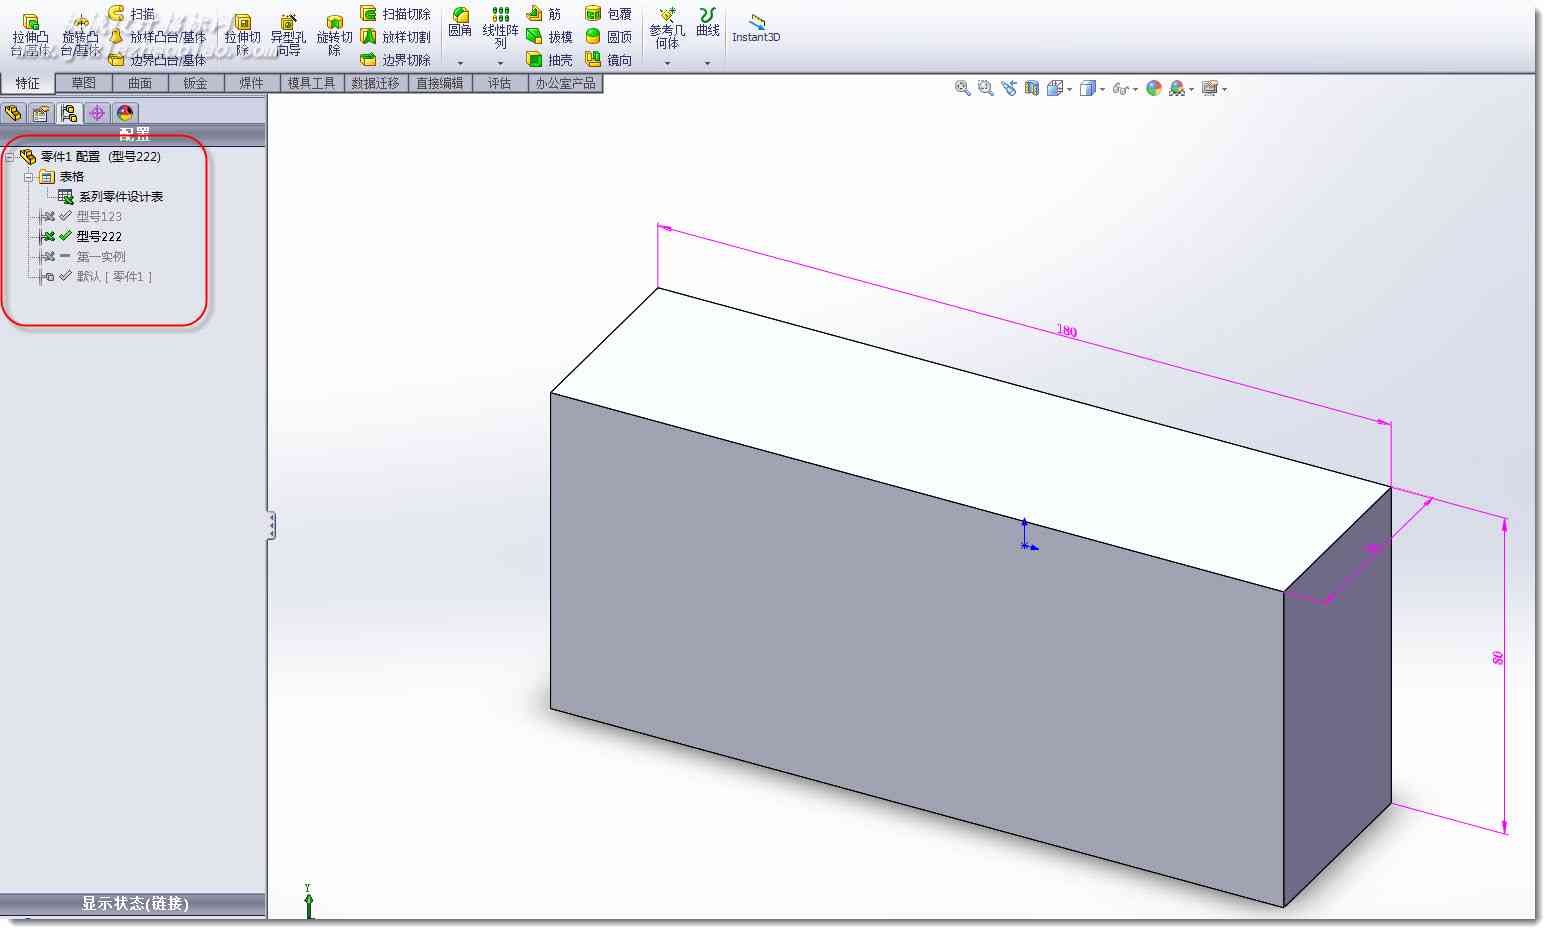Expand the 参考几何体 dropdown arrow

point(667,63)
